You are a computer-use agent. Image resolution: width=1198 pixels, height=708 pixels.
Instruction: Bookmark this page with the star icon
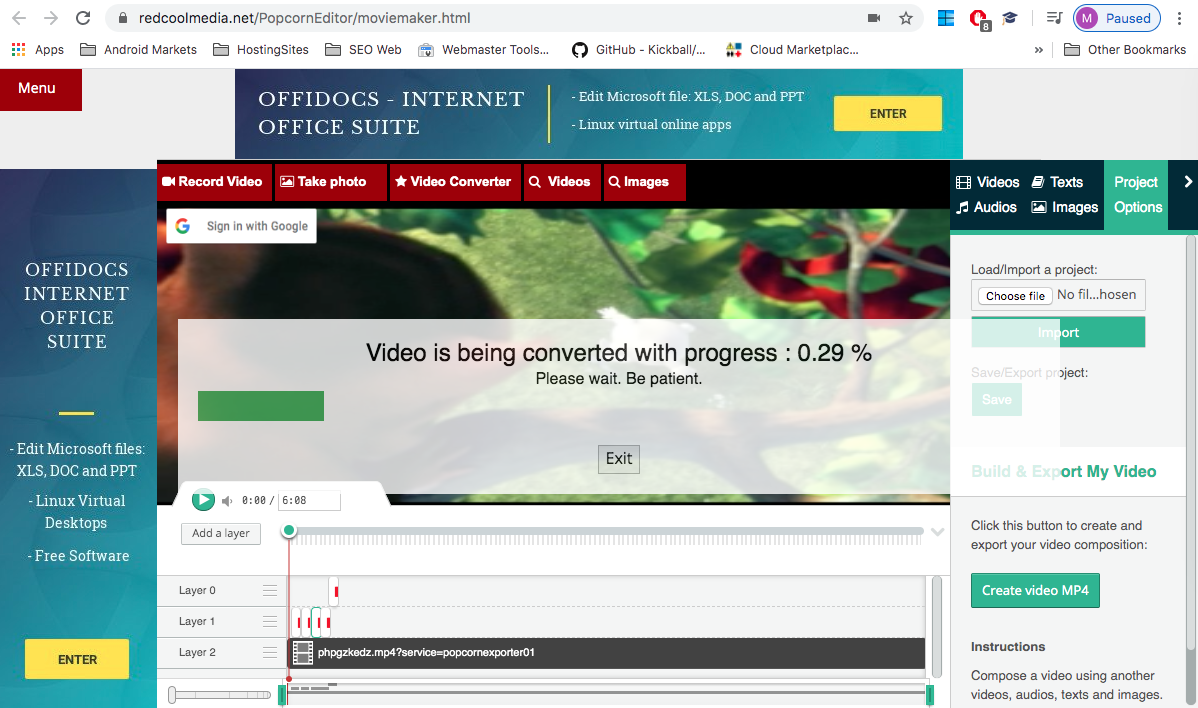click(x=906, y=18)
